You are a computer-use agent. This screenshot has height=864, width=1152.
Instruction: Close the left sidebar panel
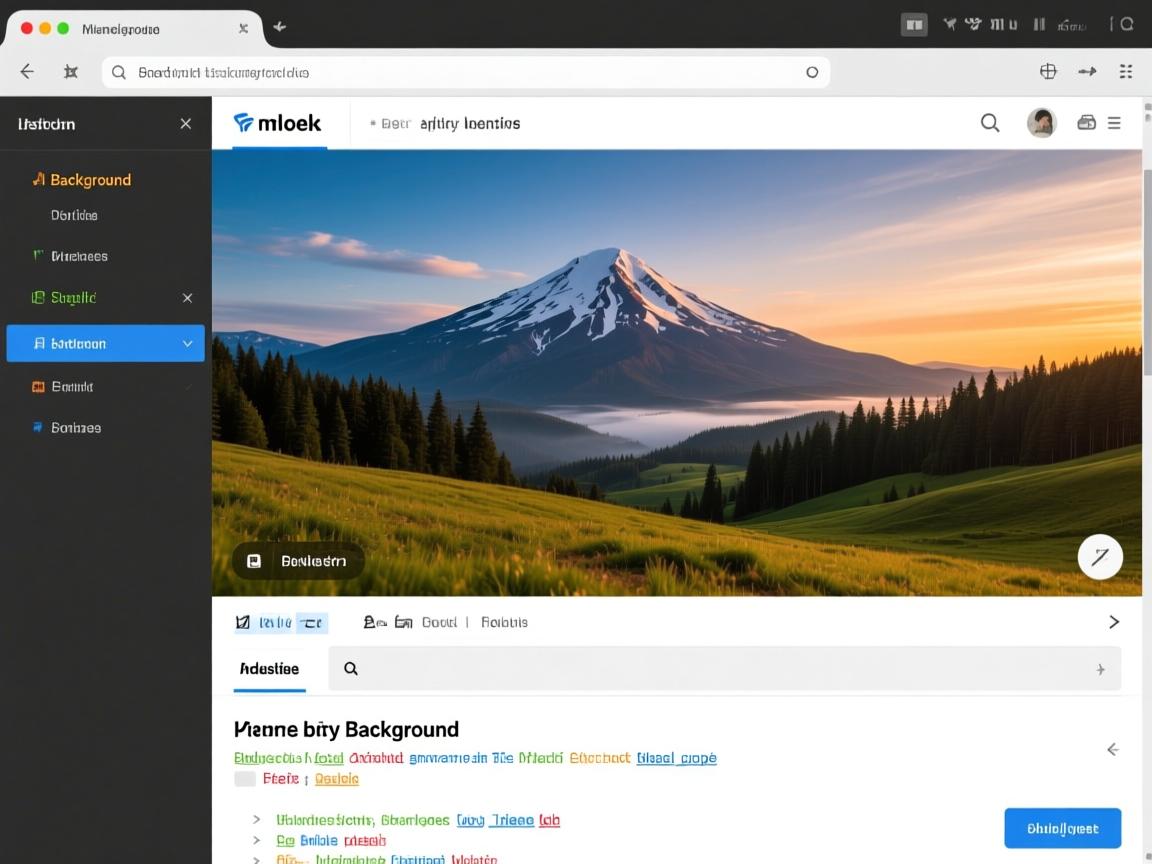[x=185, y=124]
